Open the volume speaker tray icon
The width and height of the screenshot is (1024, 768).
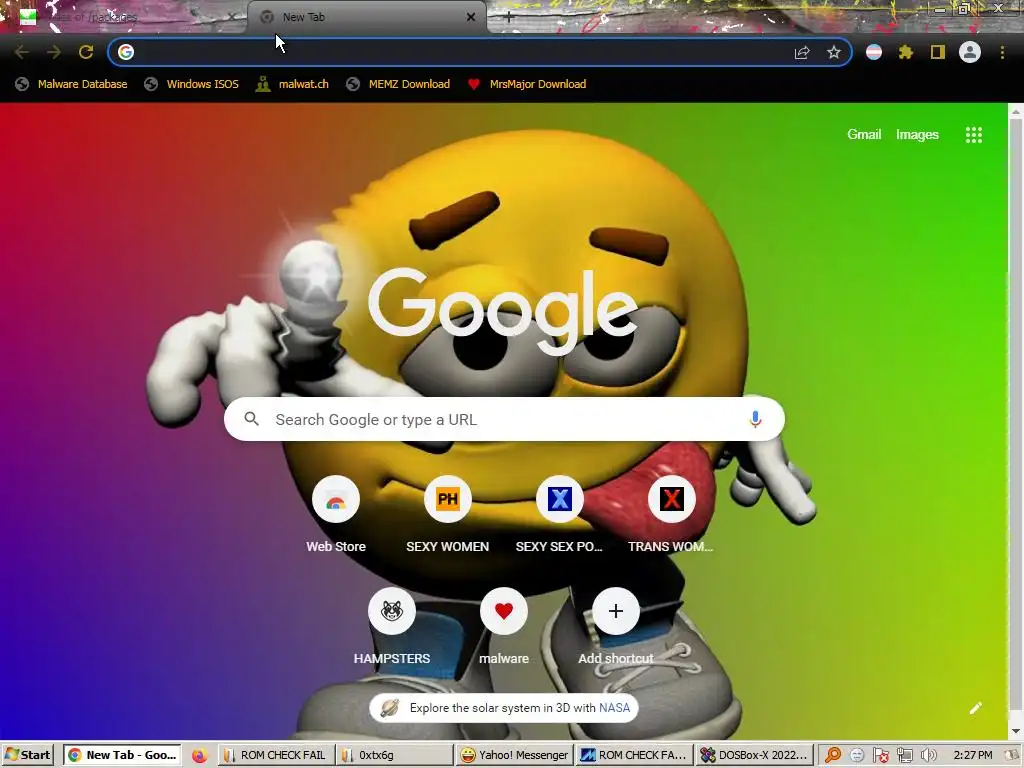click(928, 756)
